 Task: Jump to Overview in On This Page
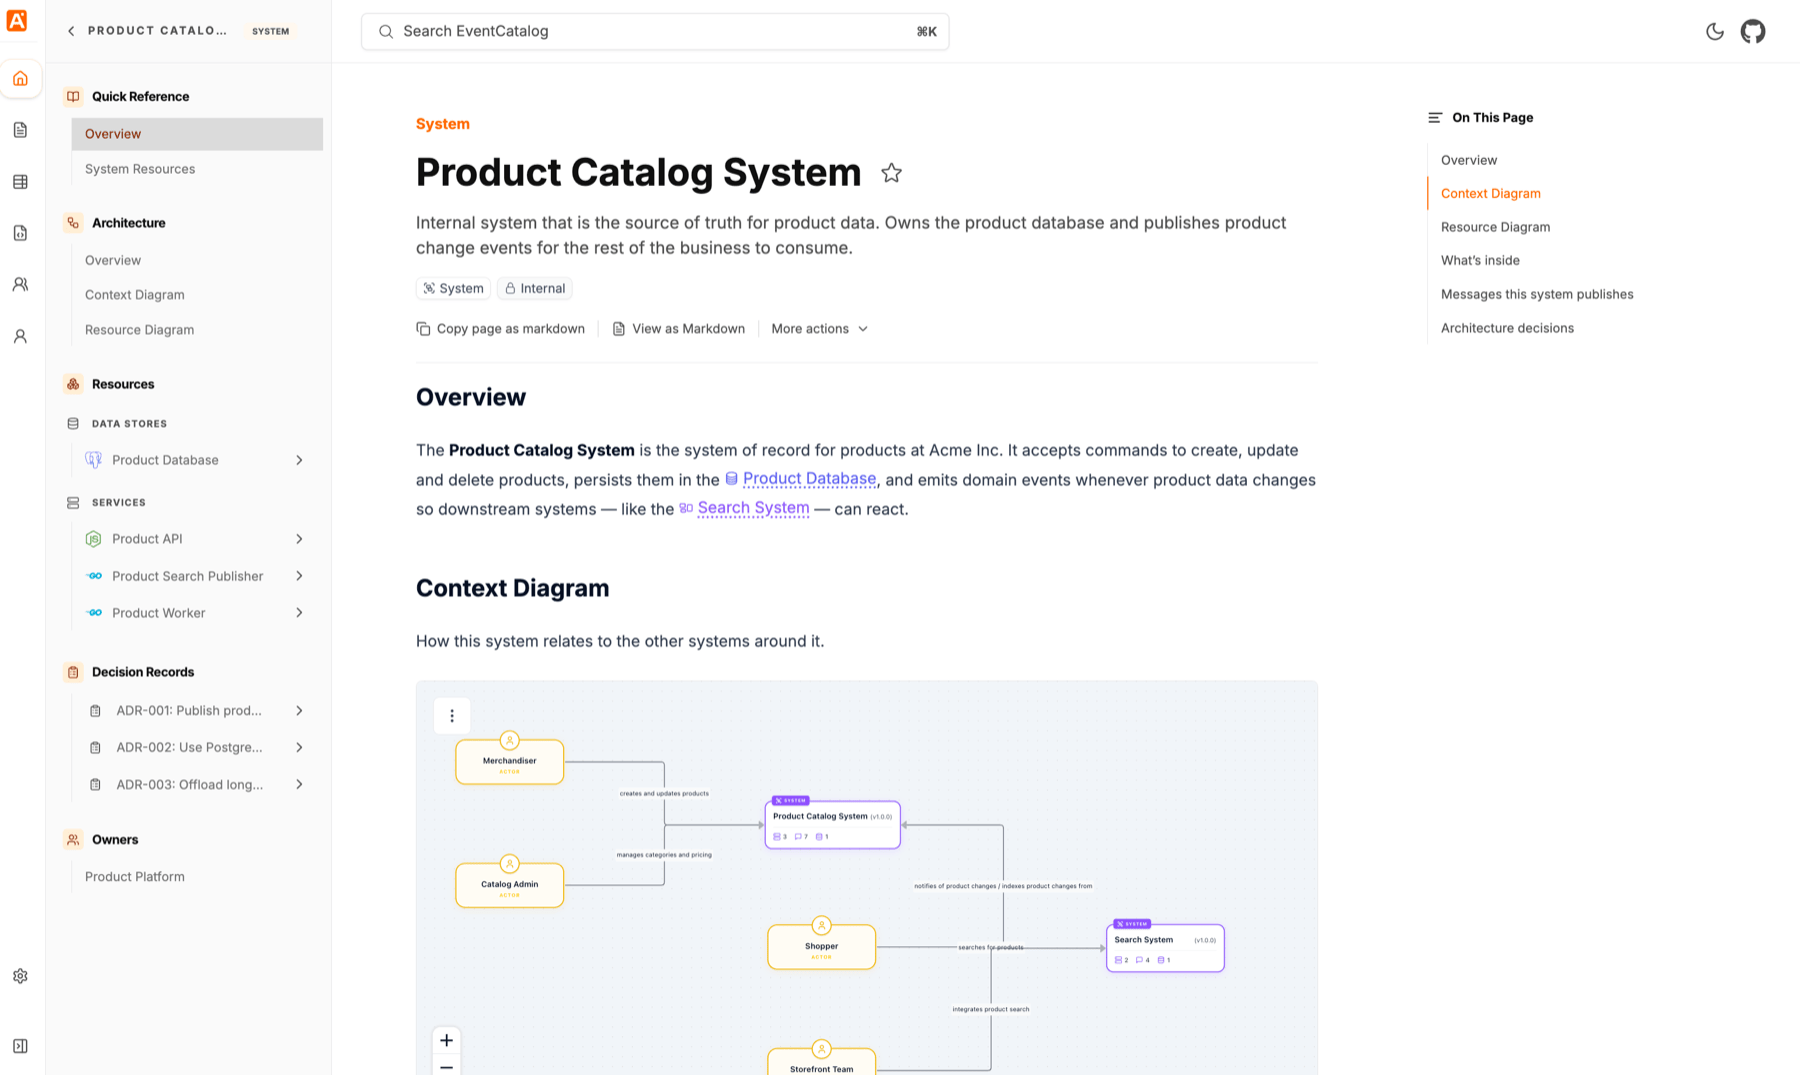point(1469,160)
